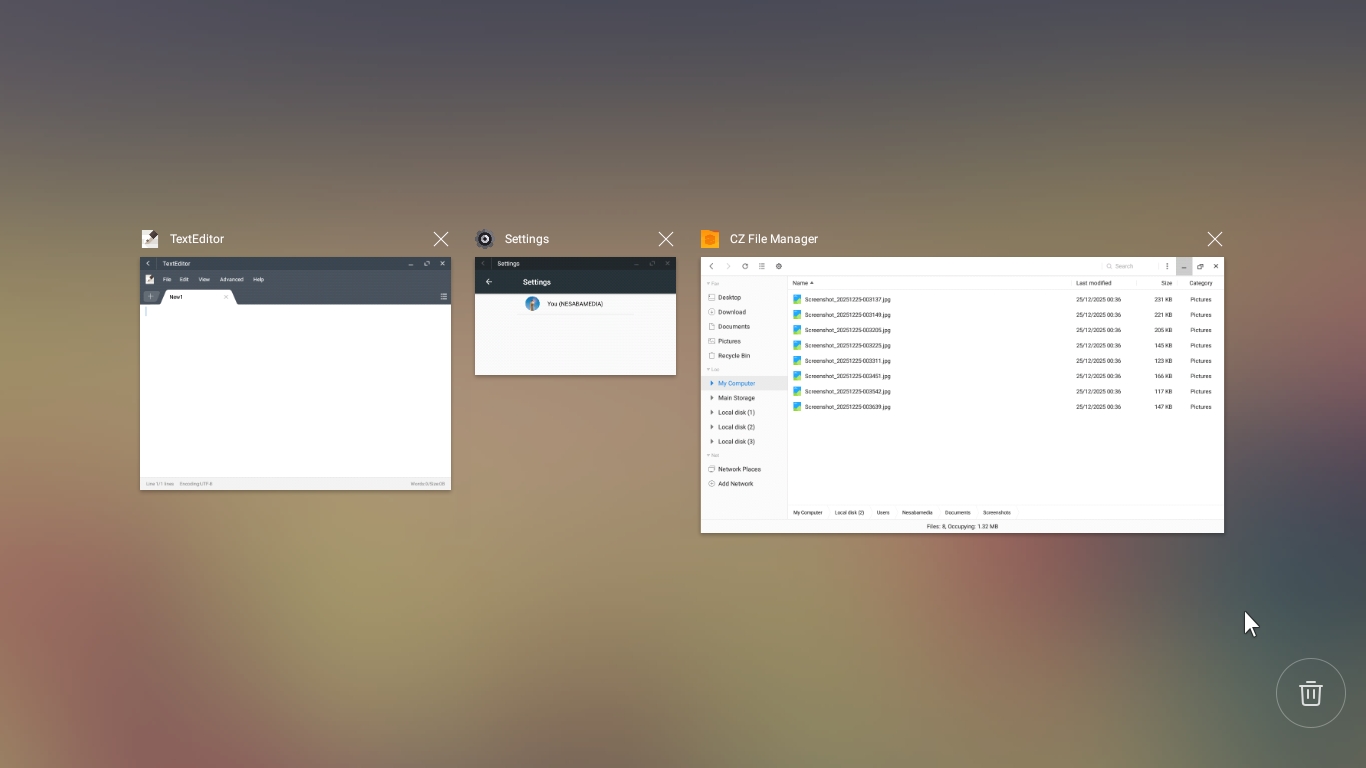Click the TextEditor pencil app icon
This screenshot has width=1366, height=768.
click(150, 239)
